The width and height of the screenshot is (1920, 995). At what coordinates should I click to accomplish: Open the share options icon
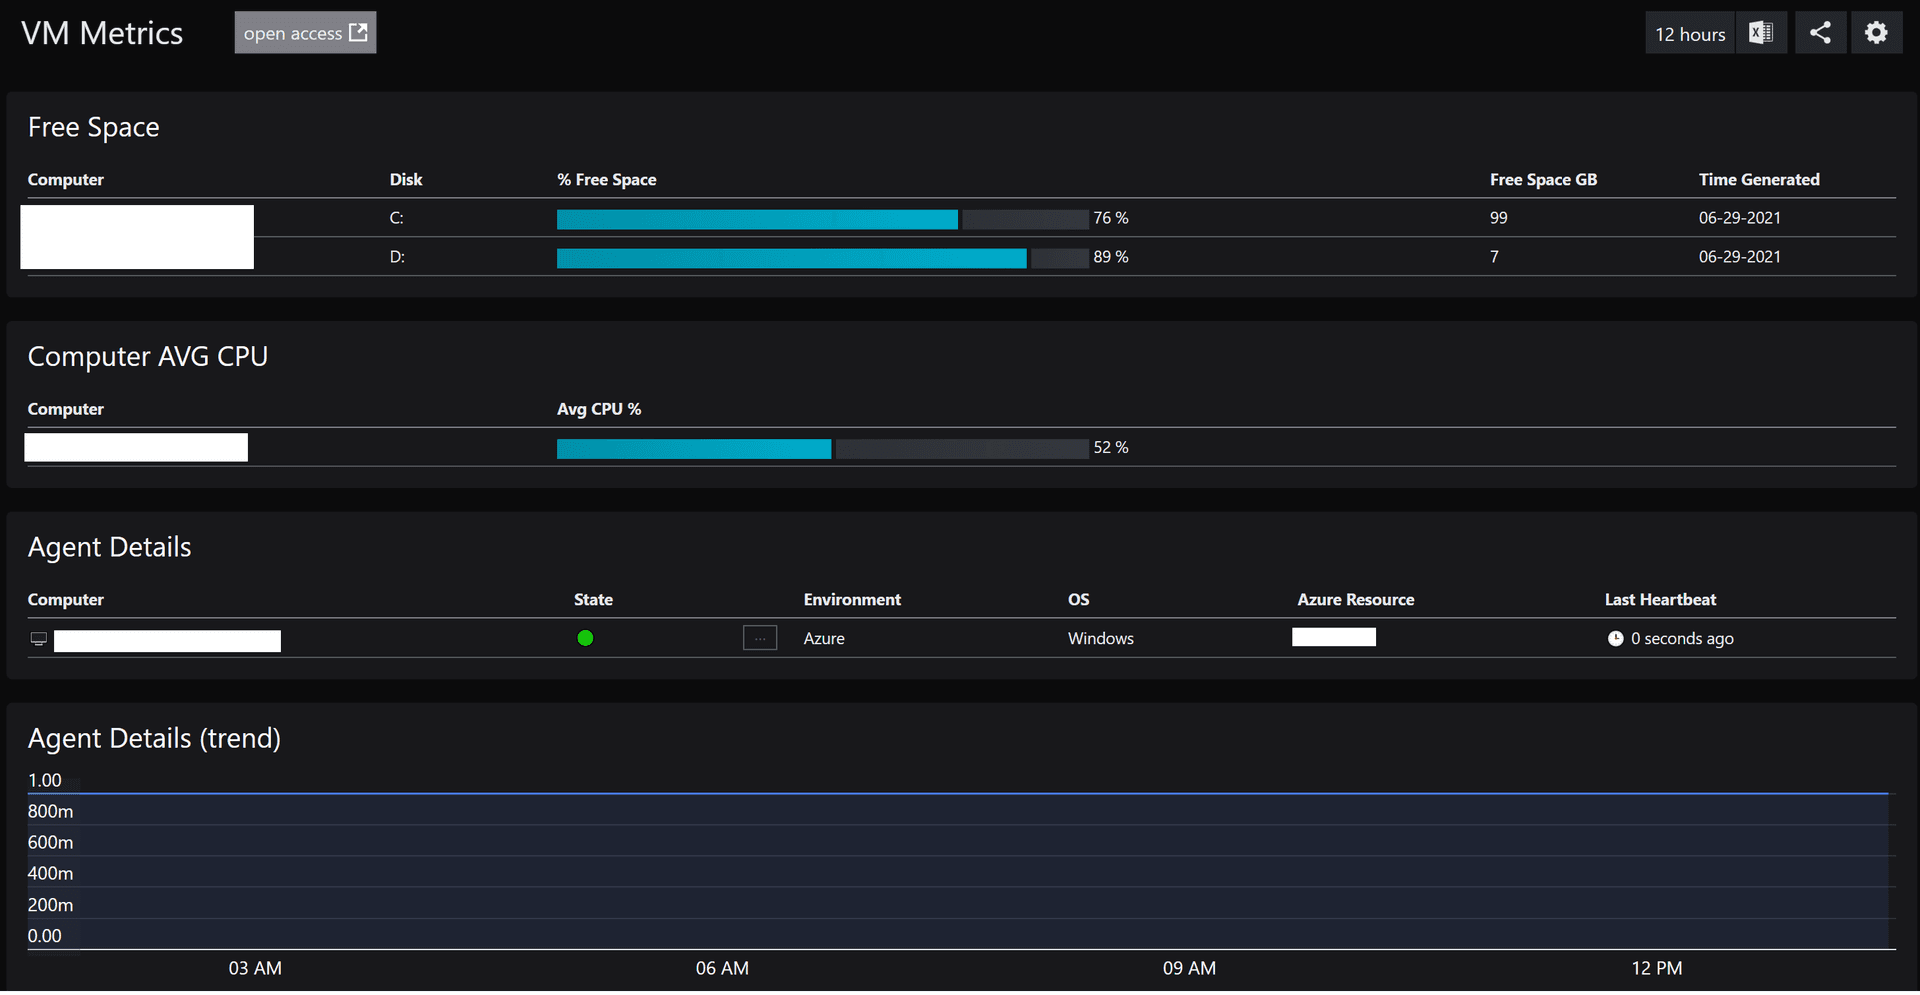point(1820,32)
